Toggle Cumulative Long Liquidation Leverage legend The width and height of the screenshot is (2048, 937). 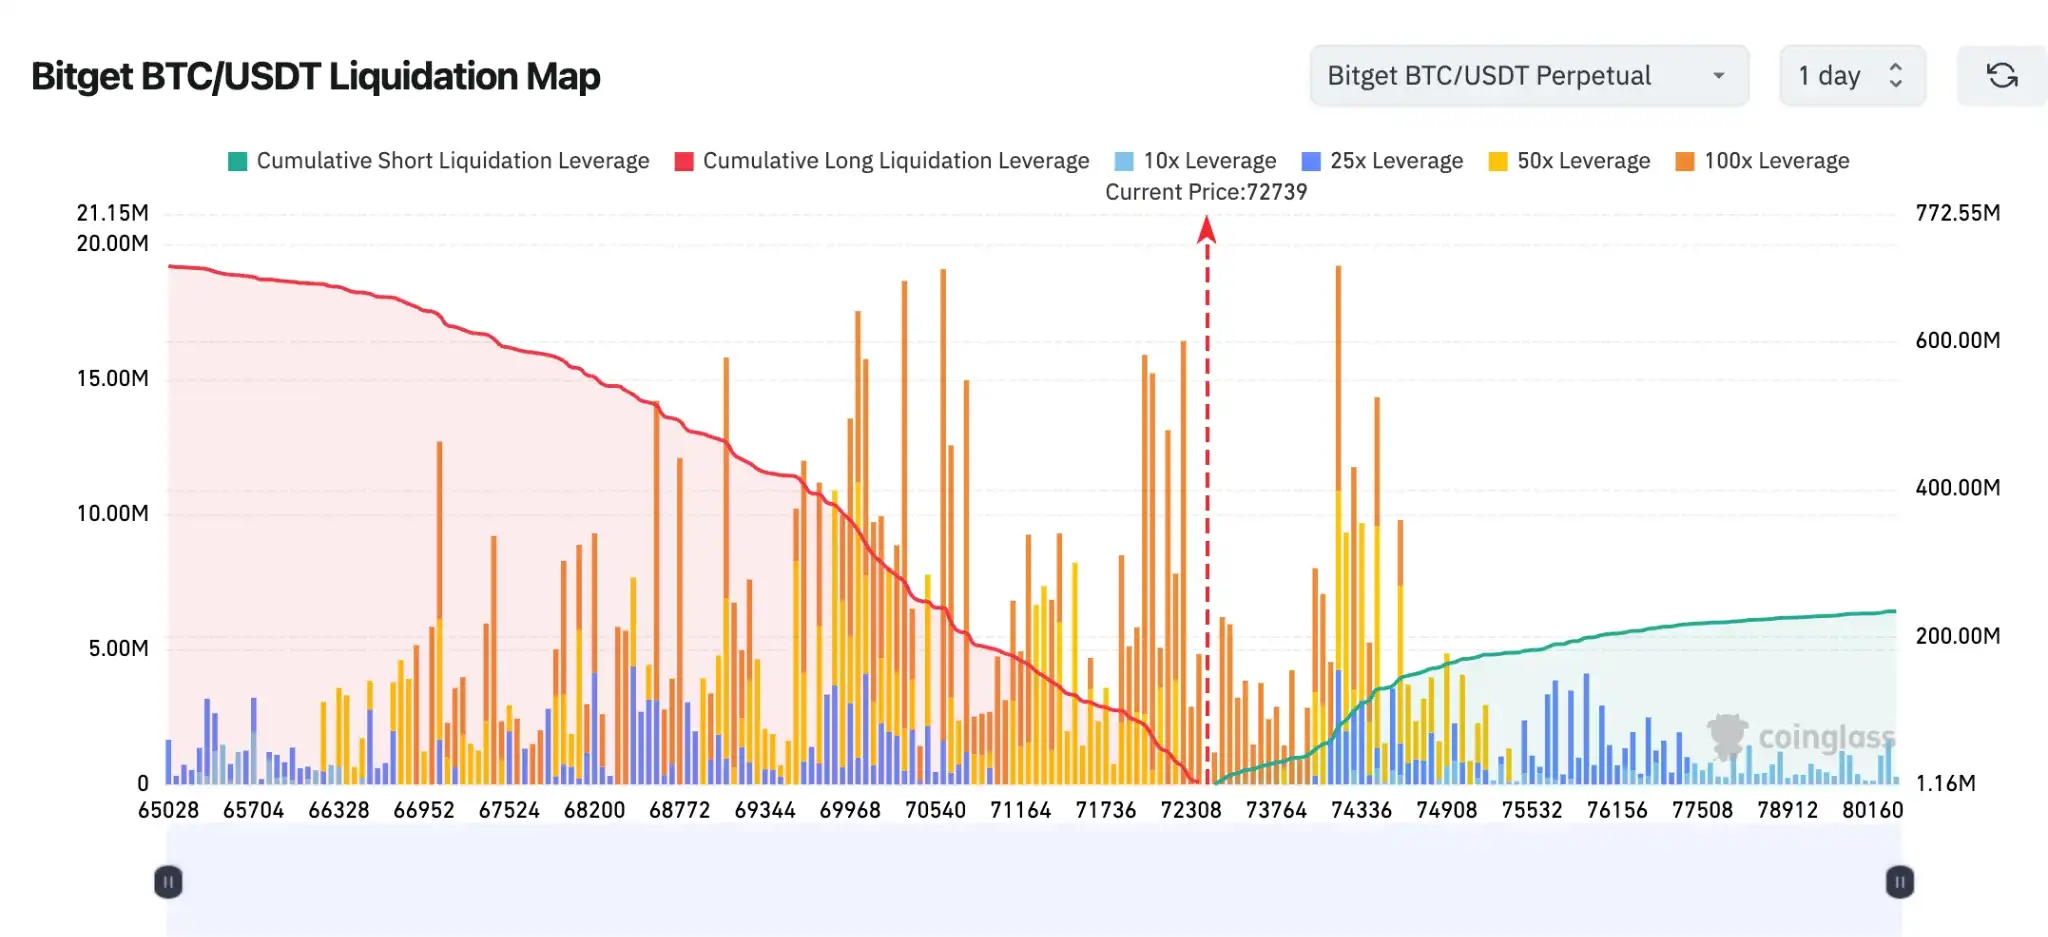coord(895,161)
